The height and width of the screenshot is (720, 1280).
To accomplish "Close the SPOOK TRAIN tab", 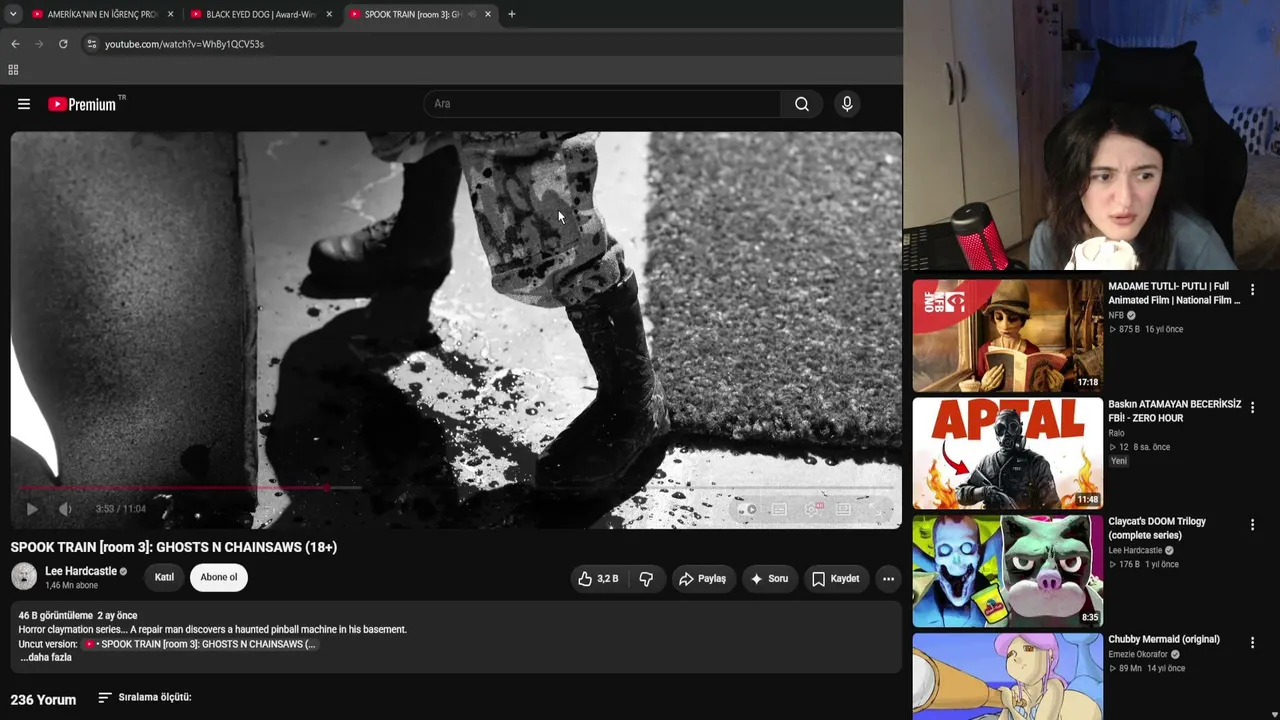I will (x=488, y=14).
